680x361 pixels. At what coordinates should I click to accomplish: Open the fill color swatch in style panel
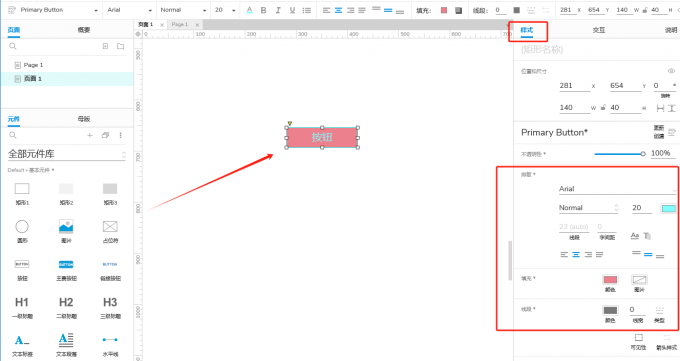tap(610, 280)
